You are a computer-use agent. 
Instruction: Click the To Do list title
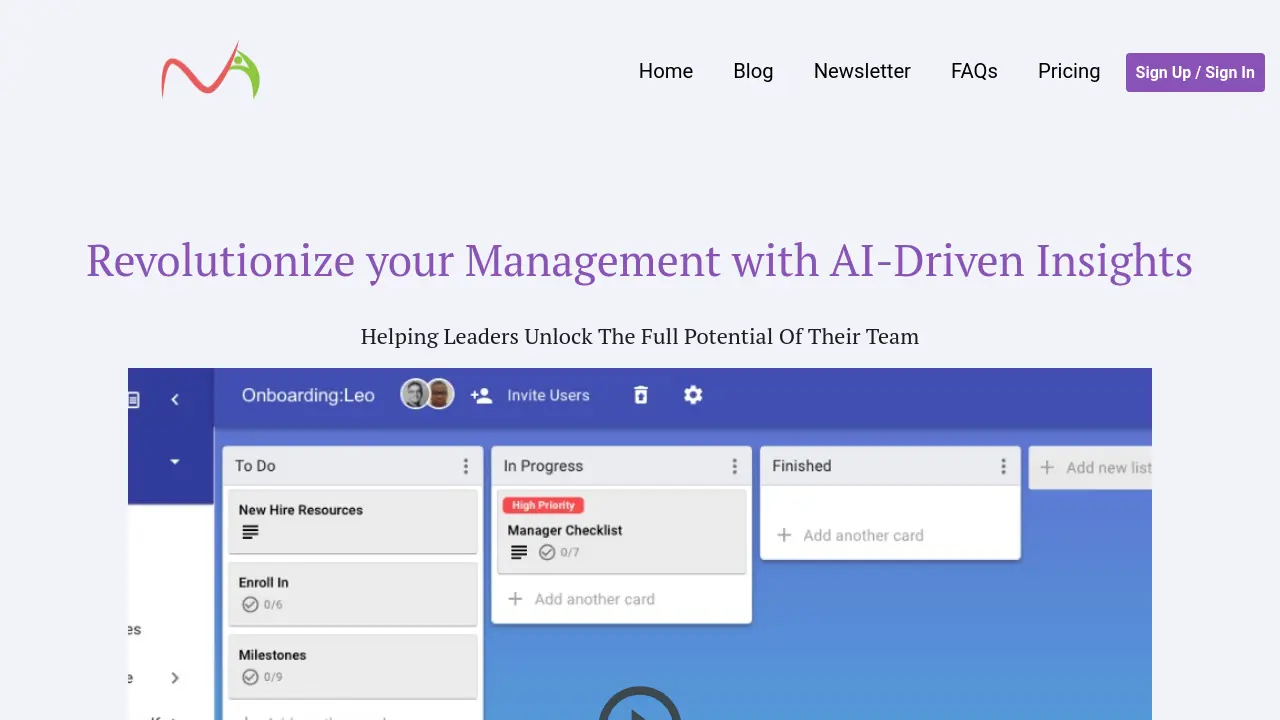tap(255, 466)
